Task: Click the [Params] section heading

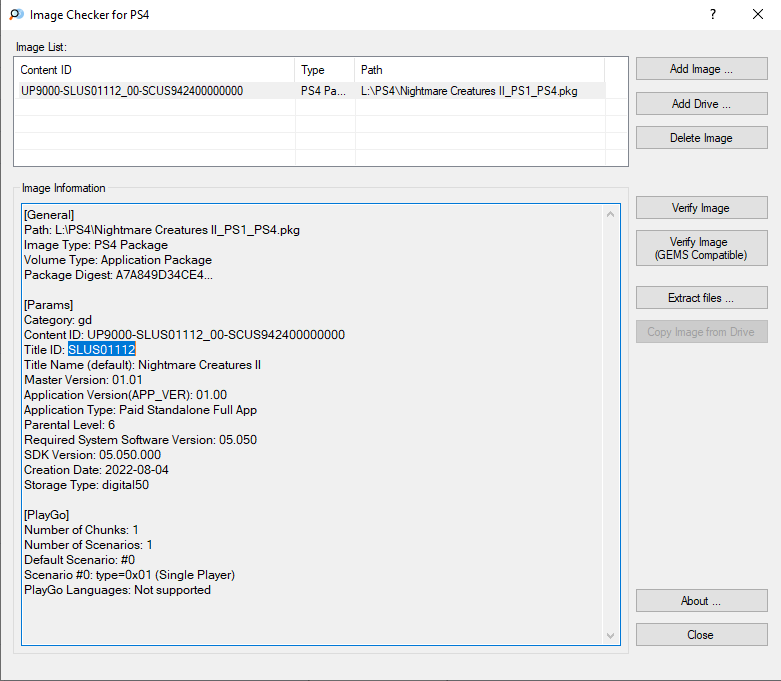Action: tap(49, 305)
